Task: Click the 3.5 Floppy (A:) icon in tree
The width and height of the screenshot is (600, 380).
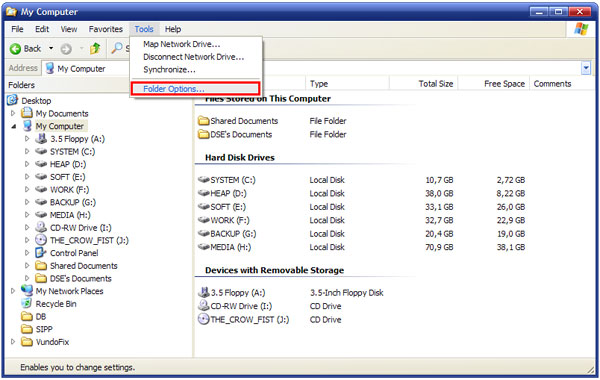Action: tap(41, 139)
